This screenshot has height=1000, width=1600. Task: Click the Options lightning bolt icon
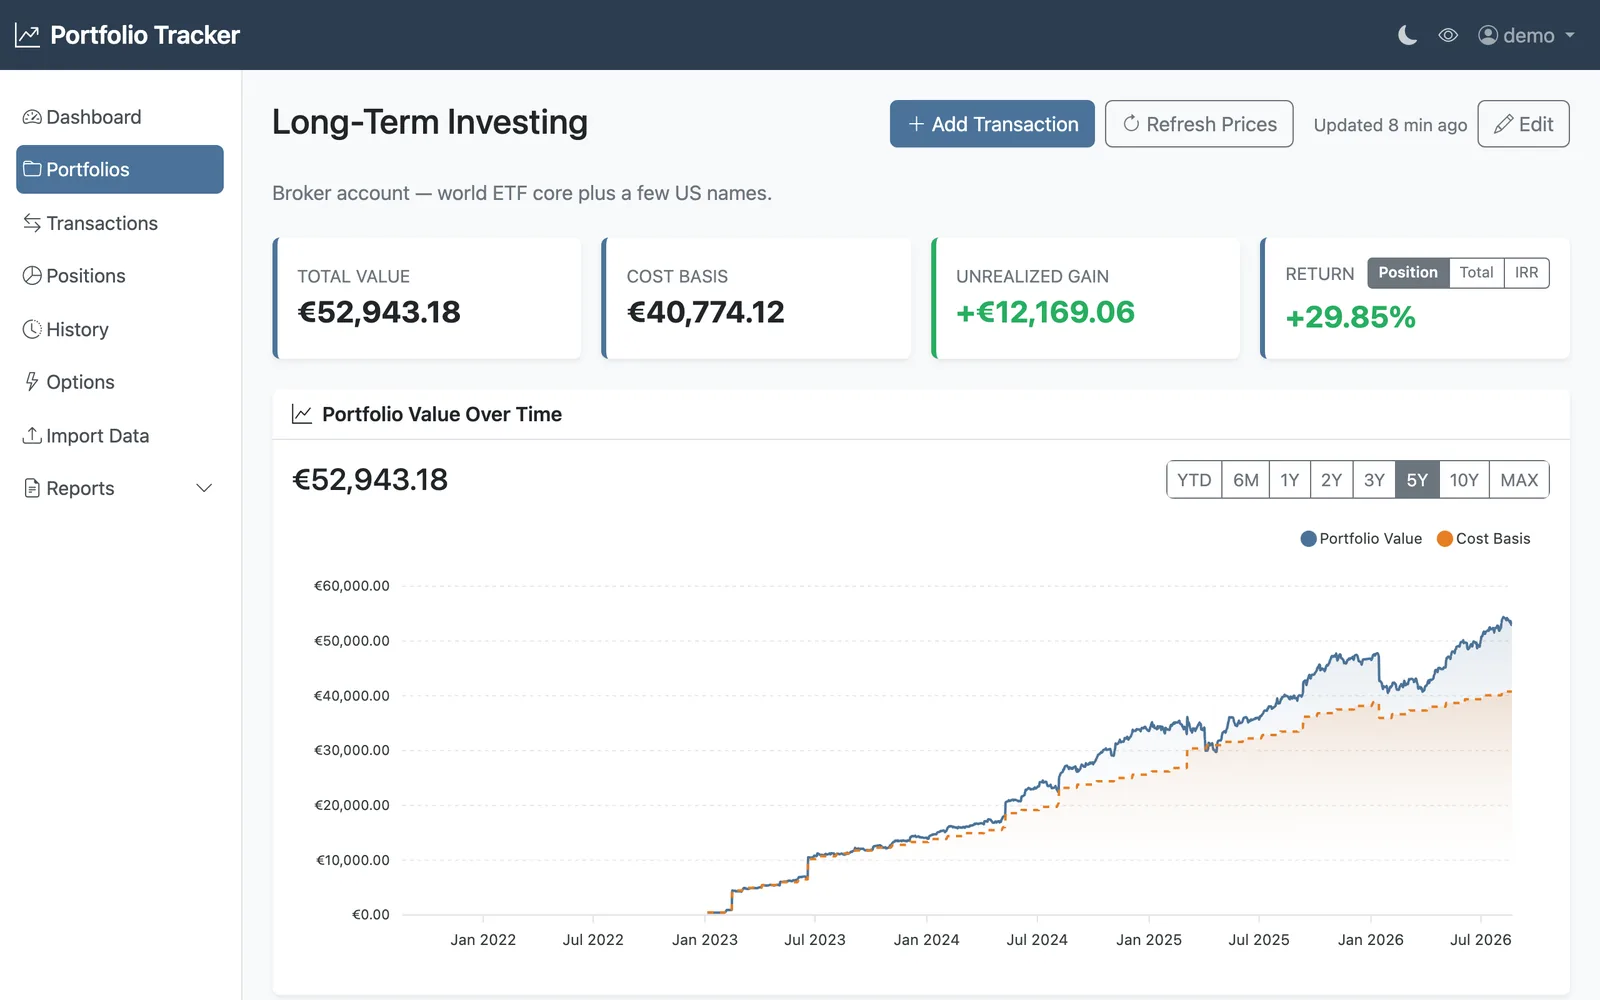tap(32, 382)
